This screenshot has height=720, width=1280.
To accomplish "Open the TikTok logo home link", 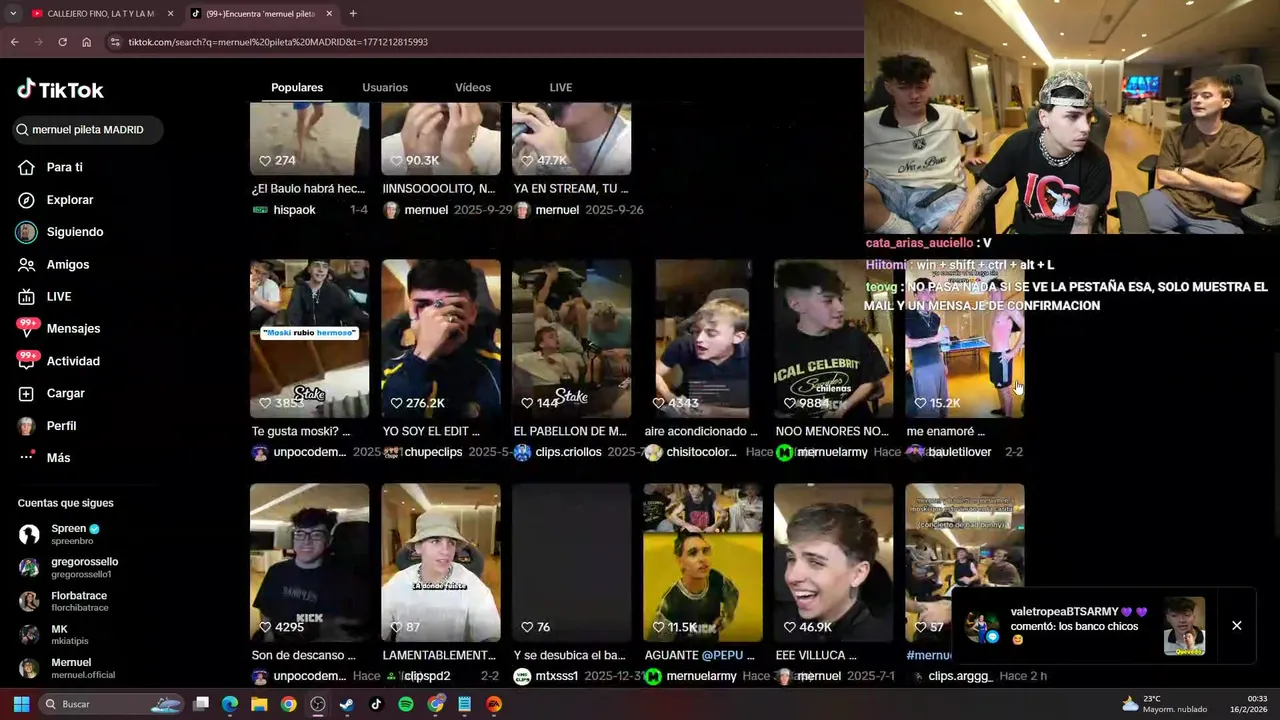I will (60, 90).
